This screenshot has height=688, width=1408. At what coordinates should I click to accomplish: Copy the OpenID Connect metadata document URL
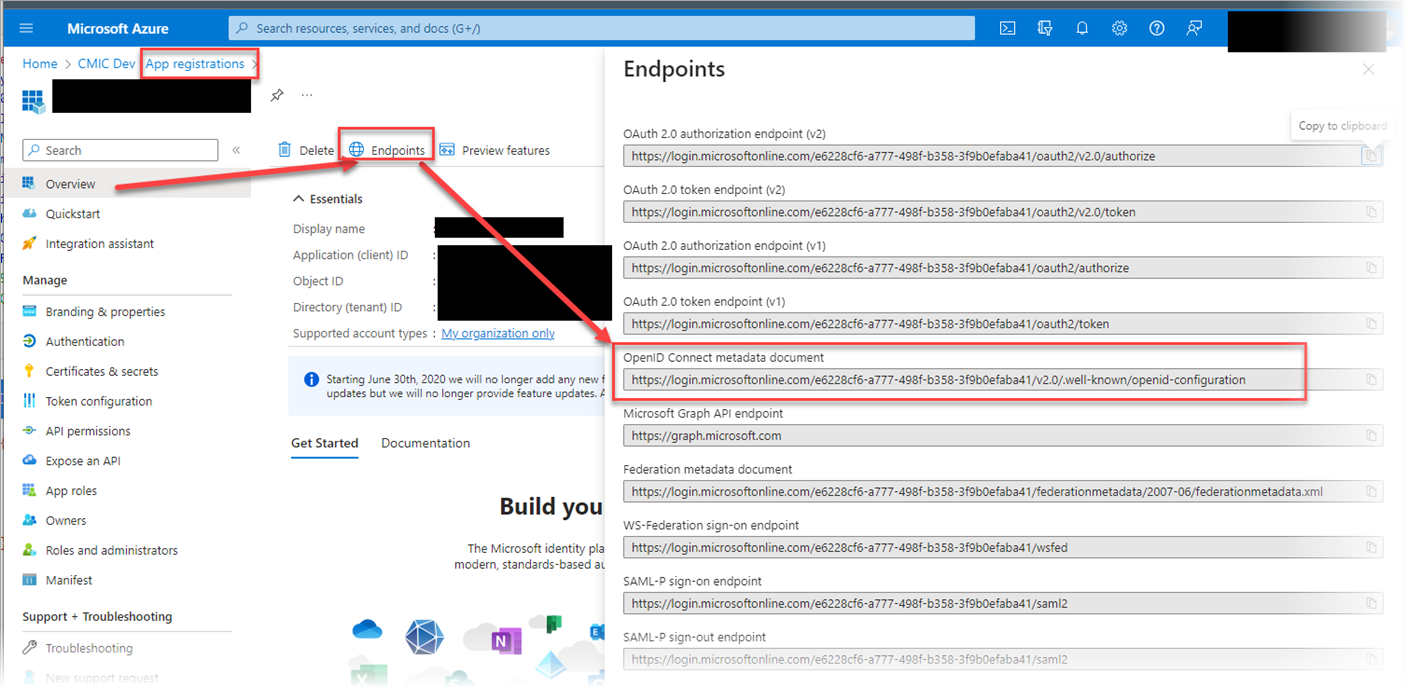click(1372, 380)
